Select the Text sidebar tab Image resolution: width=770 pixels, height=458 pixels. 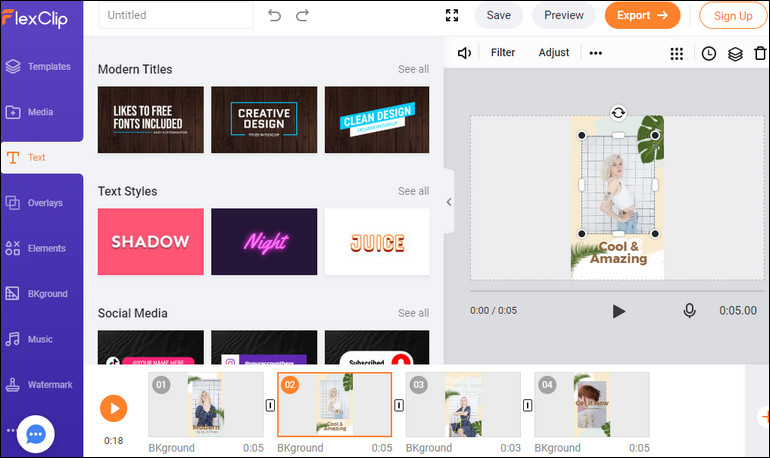42,158
